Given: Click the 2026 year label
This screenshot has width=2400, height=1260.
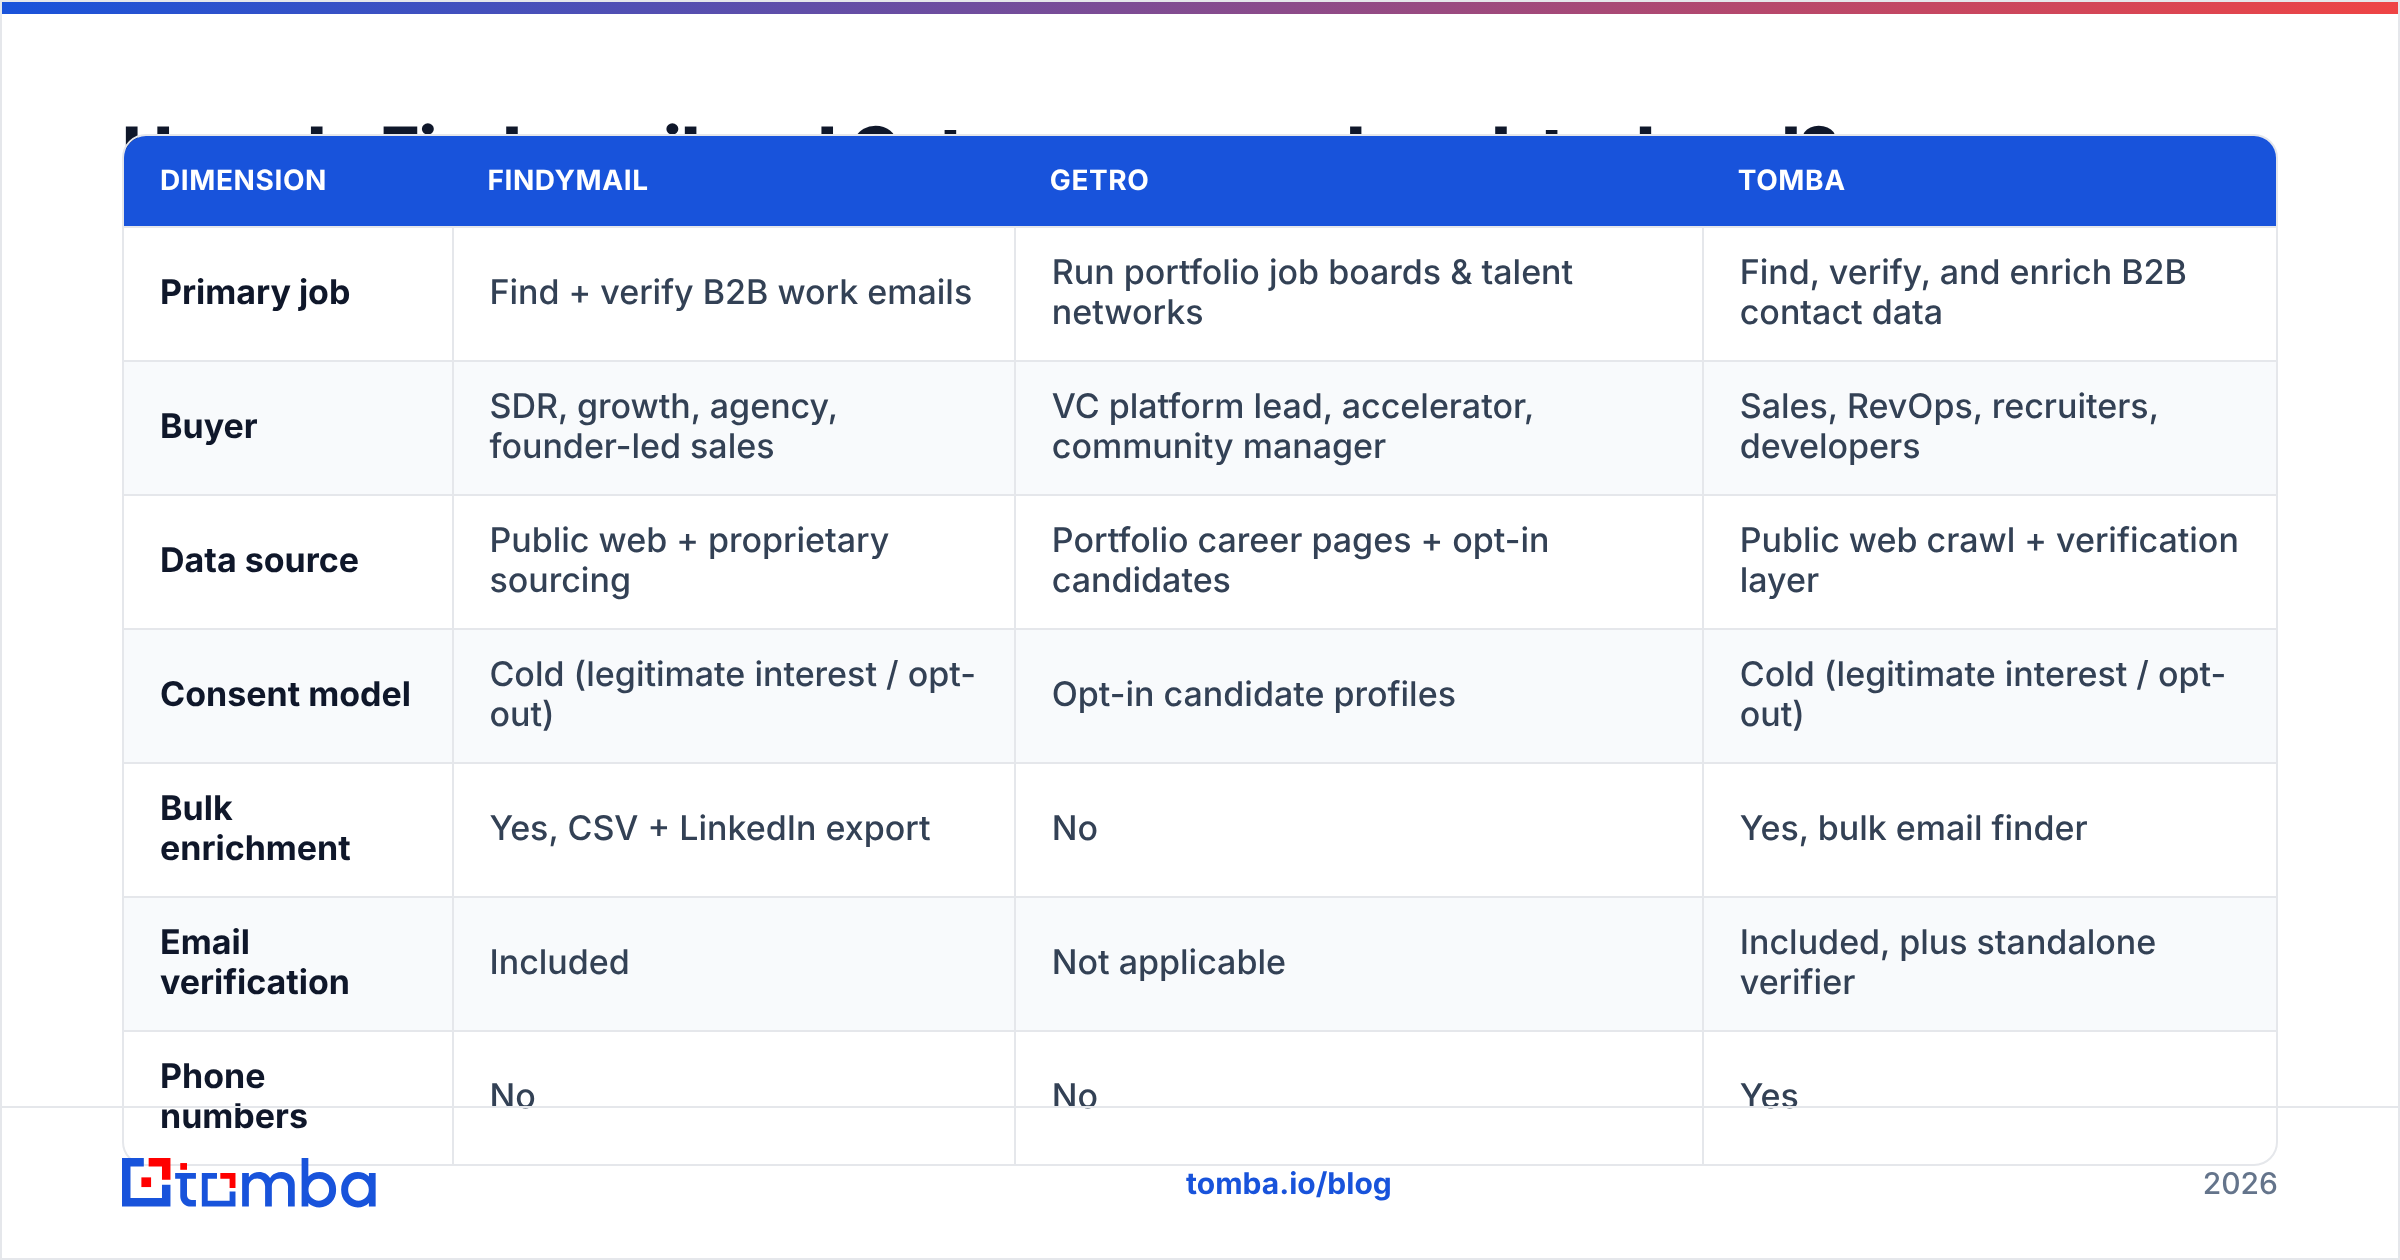Looking at the screenshot, I should tap(2240, 1184).
